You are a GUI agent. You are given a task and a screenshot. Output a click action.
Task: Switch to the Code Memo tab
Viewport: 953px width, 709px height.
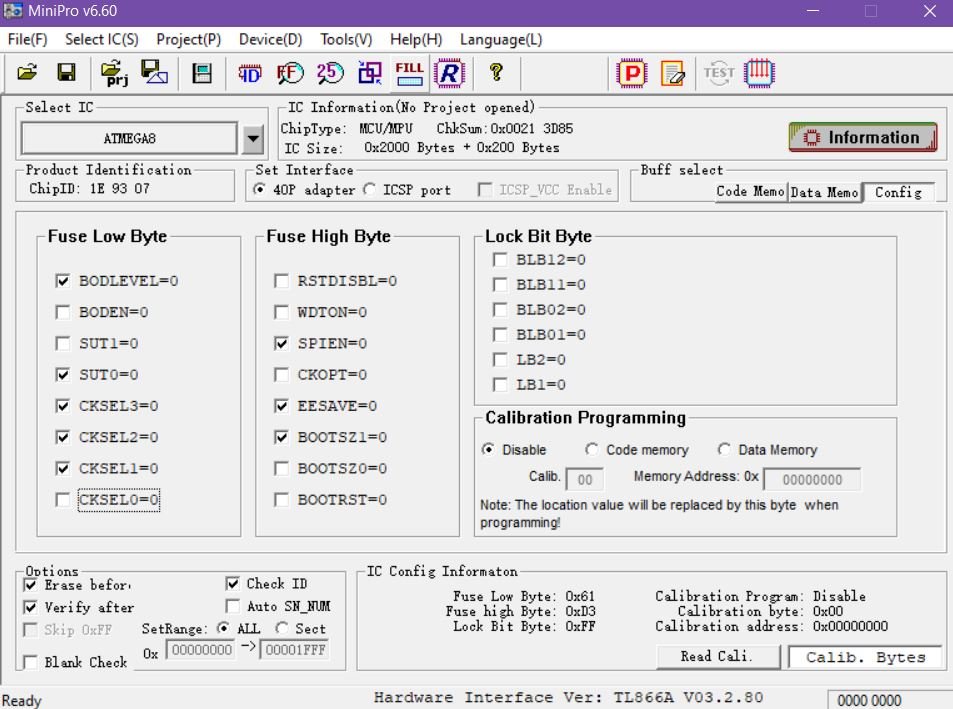(751, 191)
